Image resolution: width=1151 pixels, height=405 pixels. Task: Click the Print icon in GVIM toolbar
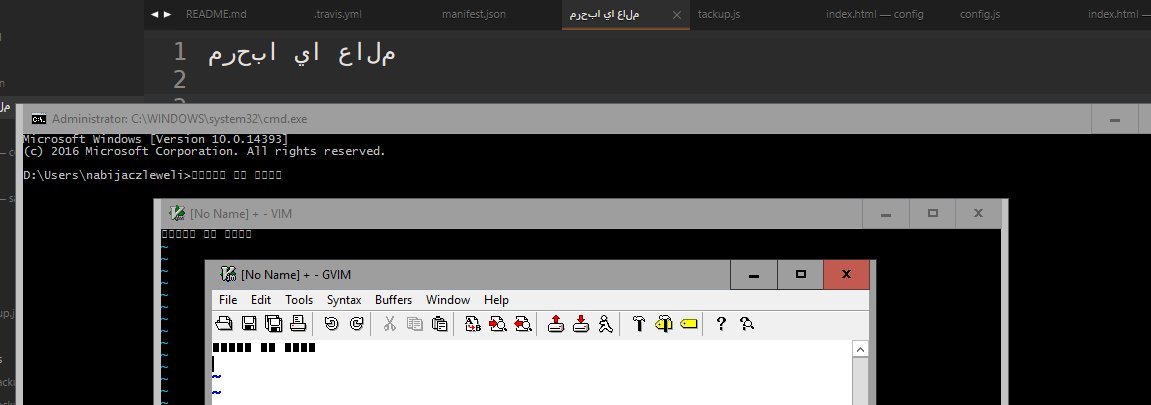tap(297, 323)
